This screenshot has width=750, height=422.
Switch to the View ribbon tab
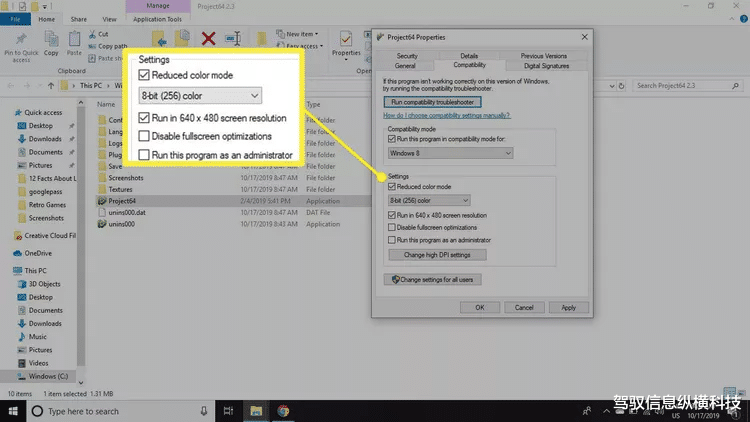point(109,19)
